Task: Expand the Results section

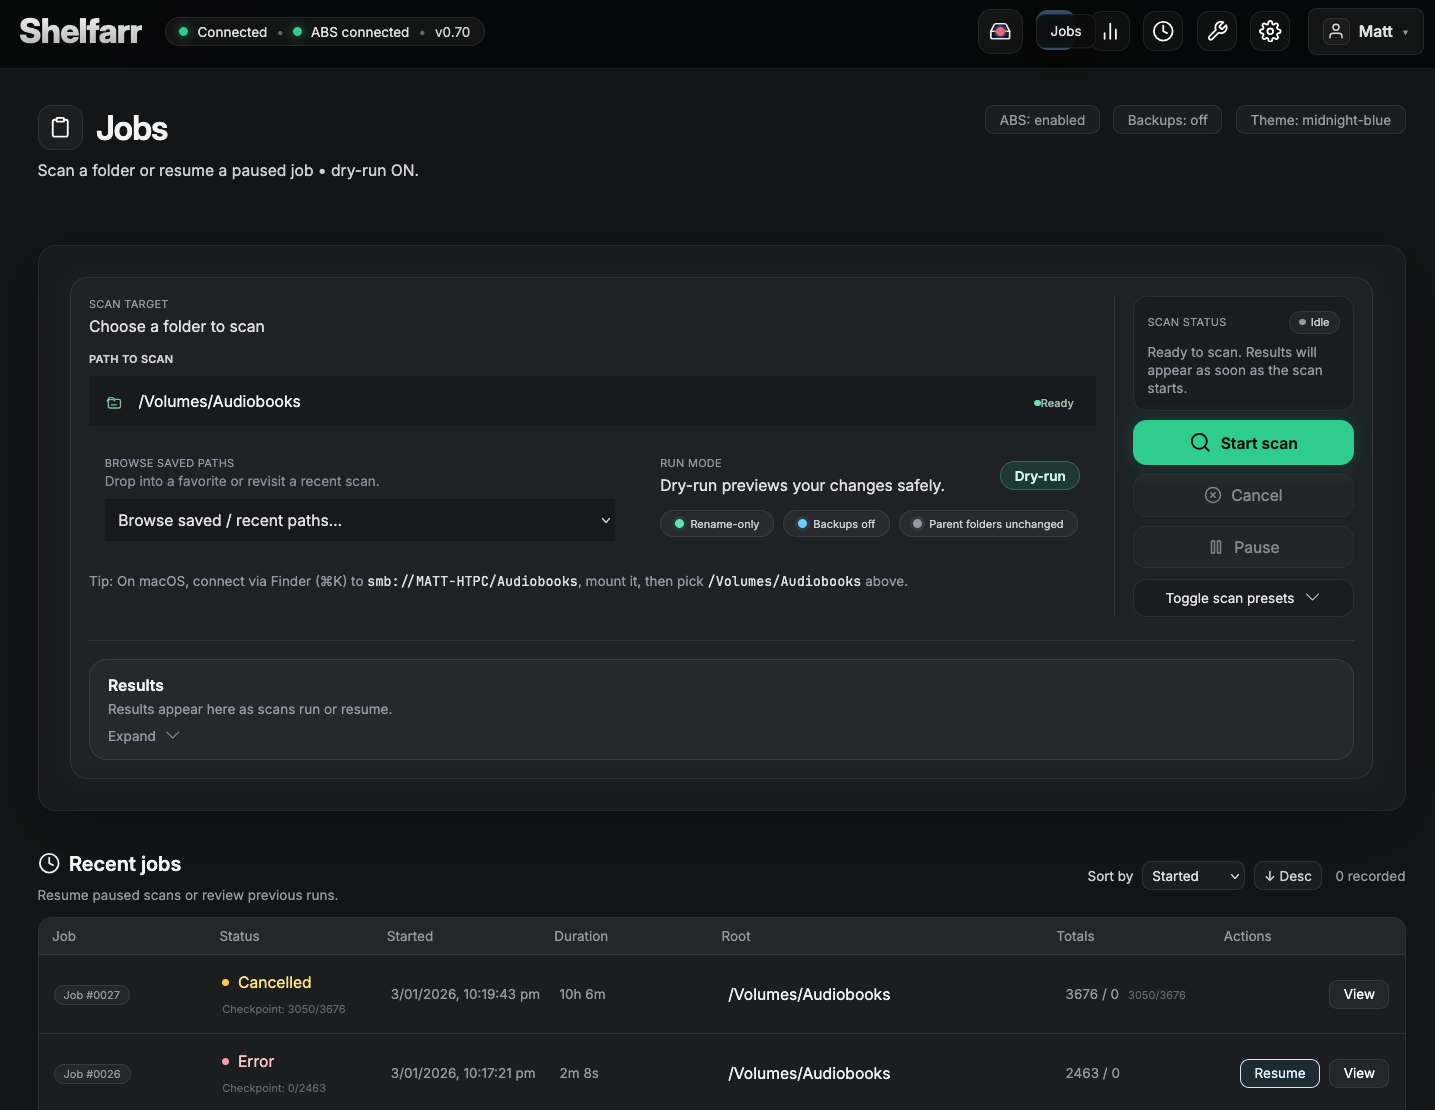Action: click(x=143, y=735)
